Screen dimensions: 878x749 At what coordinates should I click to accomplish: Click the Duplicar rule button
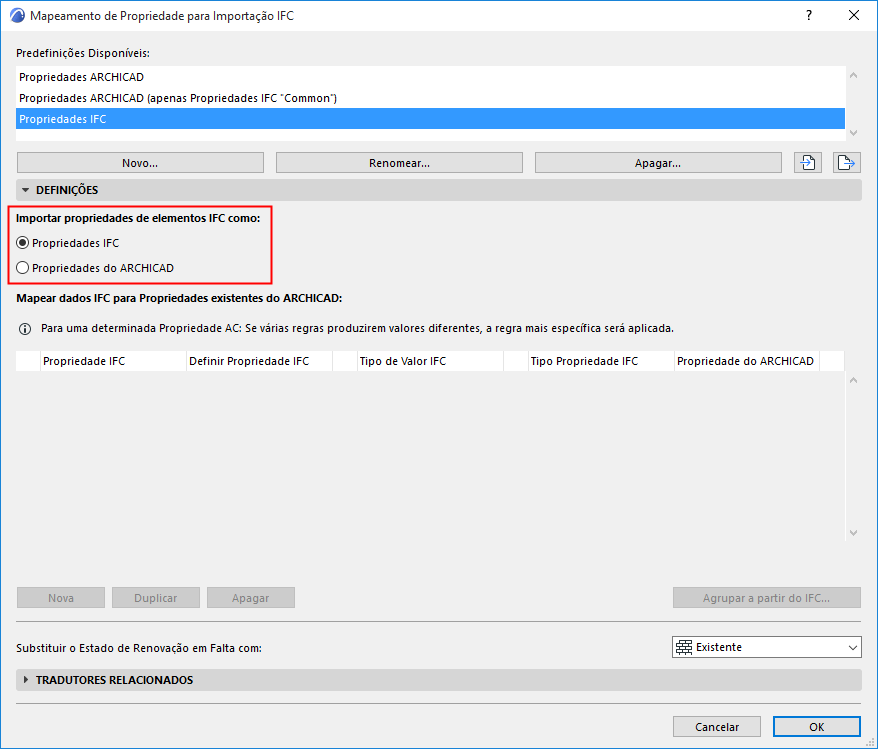156,598
